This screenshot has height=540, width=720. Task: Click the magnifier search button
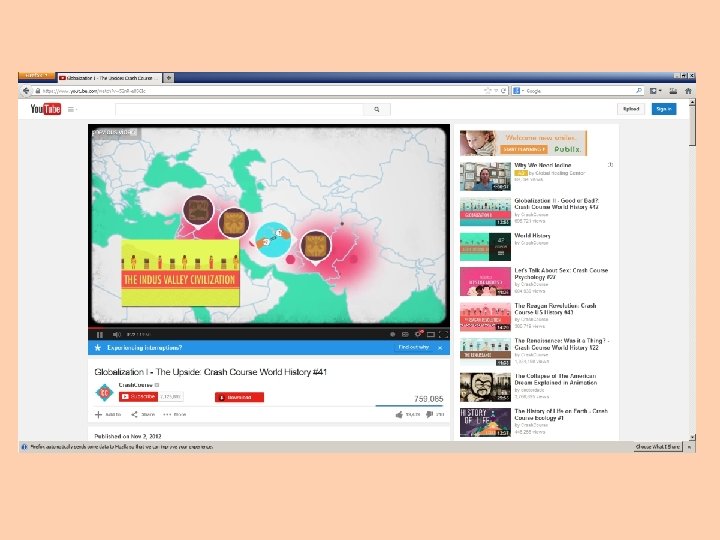[377, 109]
